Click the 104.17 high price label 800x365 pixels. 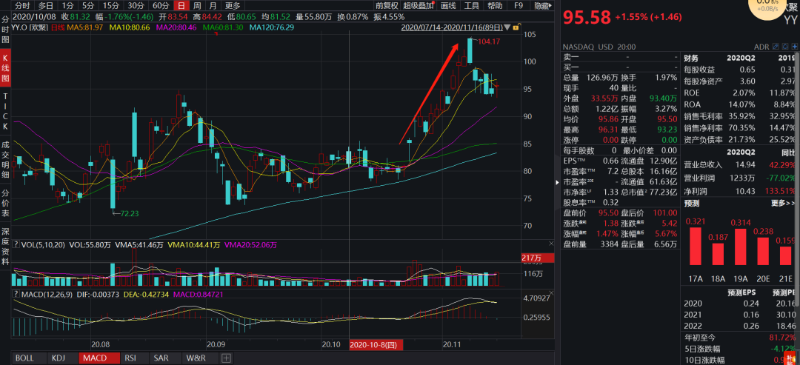pyautogui.click(x=488, y=41)
